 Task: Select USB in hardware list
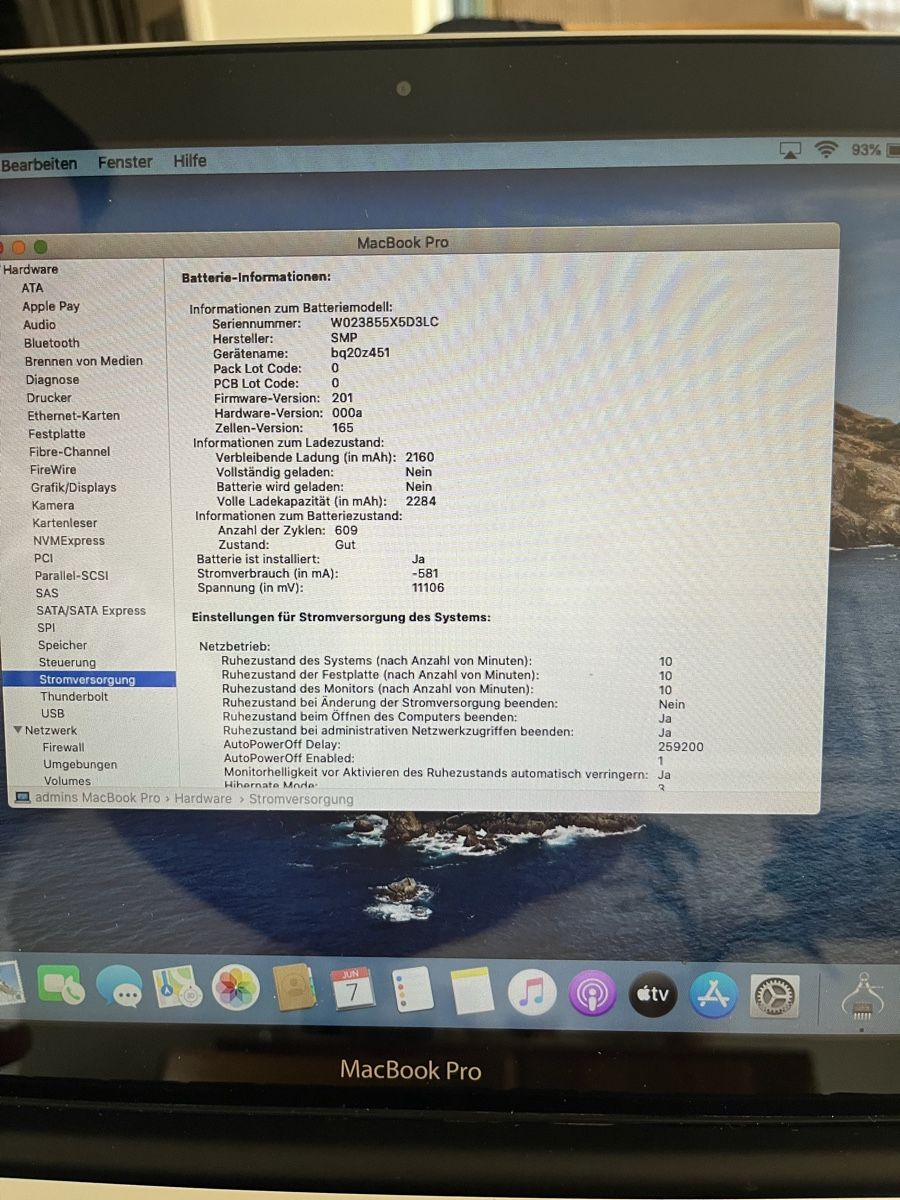coord(52,714)
